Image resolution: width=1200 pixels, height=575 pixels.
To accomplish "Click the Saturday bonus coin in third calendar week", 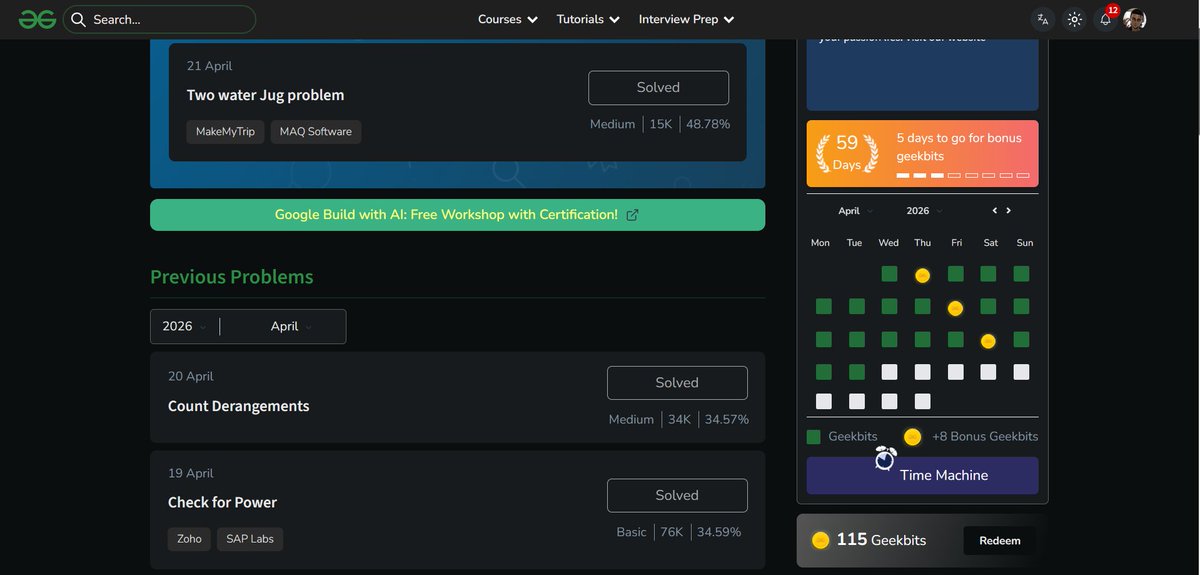I will [988, 341].
